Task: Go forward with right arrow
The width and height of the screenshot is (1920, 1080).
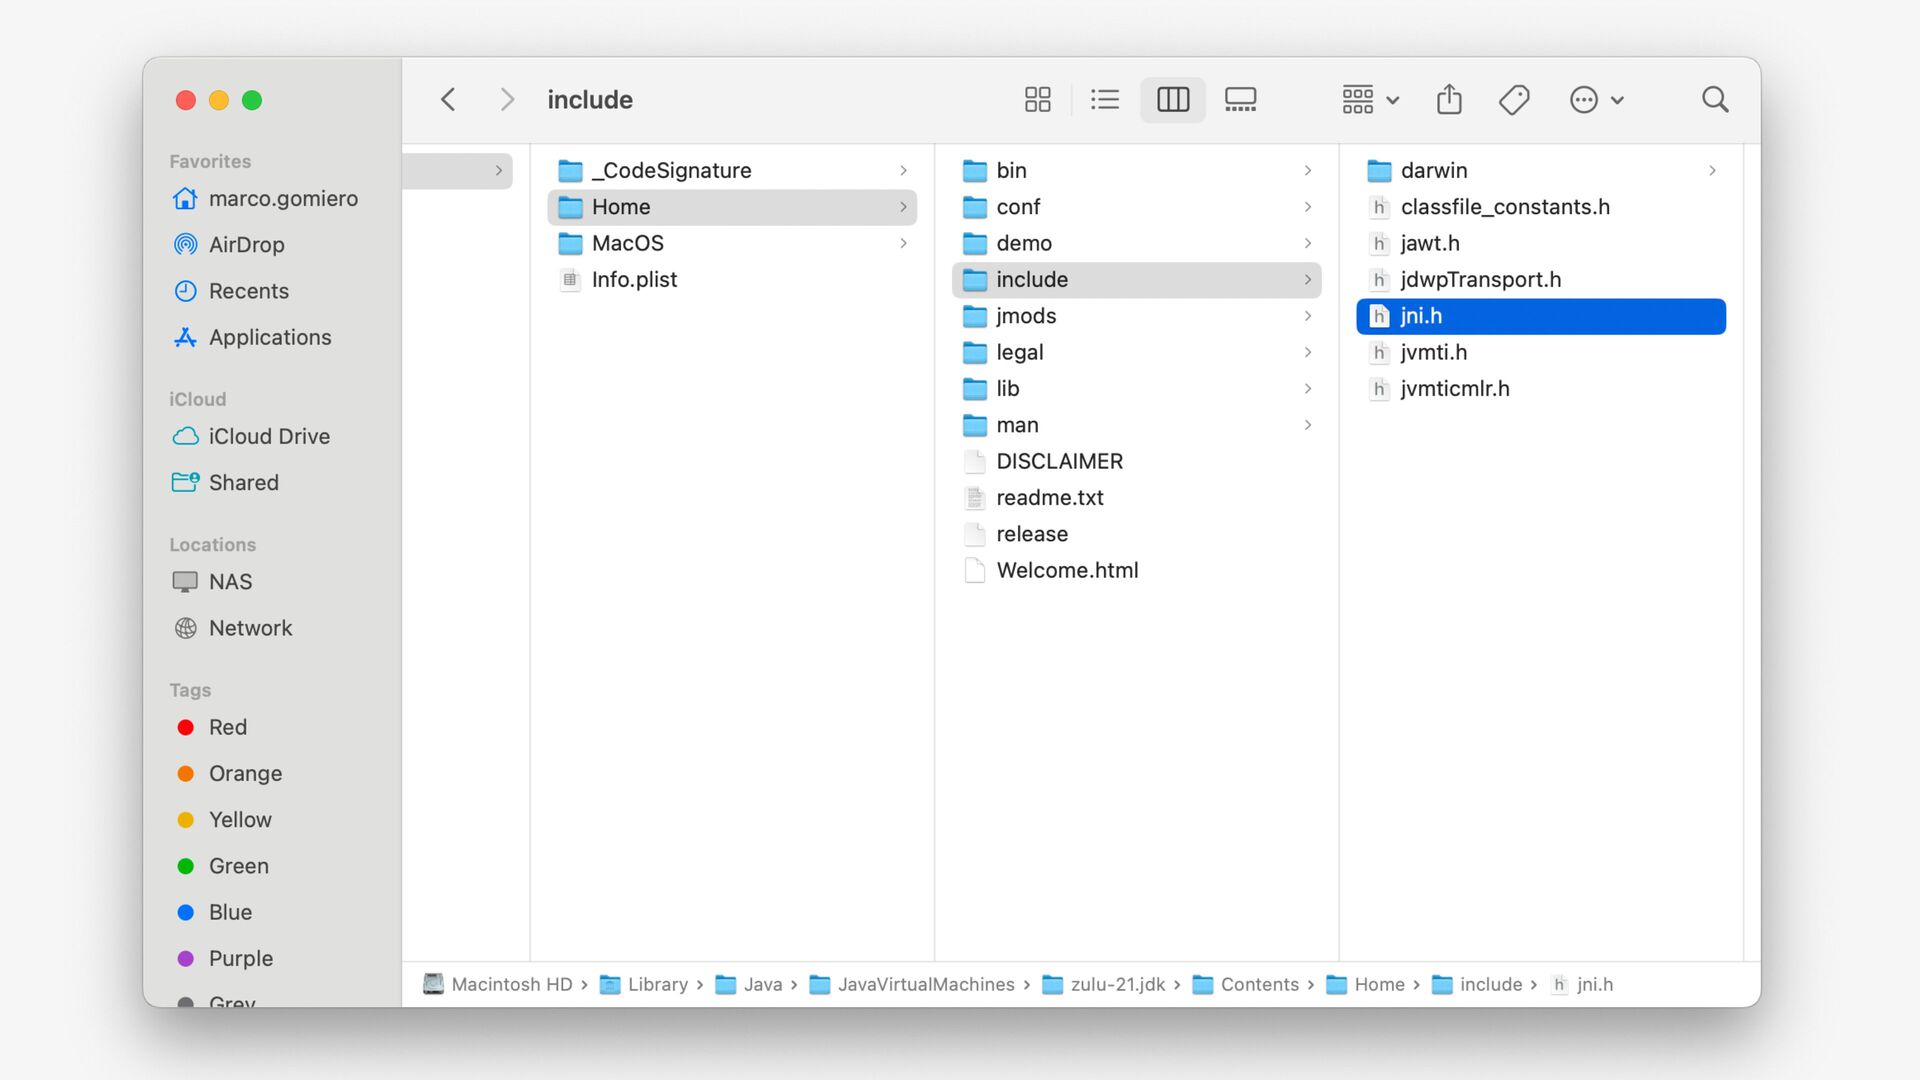Action: tap(507, 99)
